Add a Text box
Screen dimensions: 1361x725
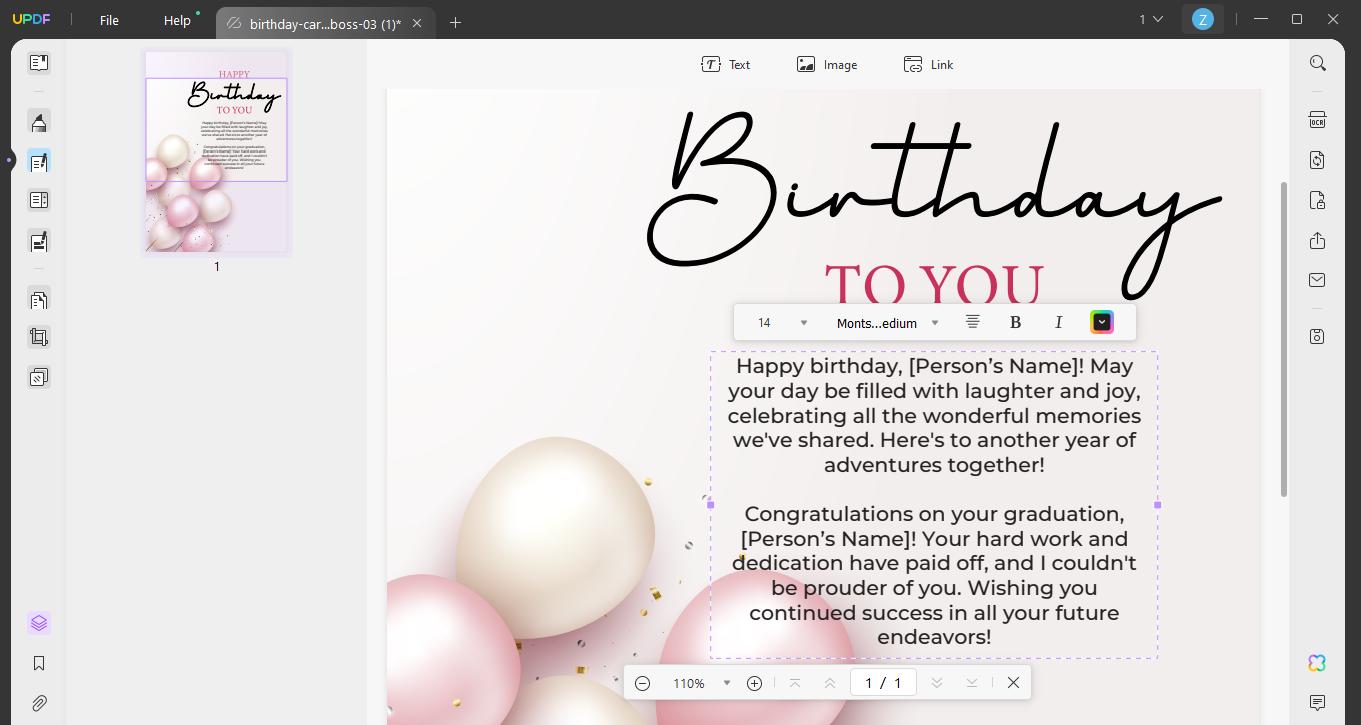pos(726,64)
